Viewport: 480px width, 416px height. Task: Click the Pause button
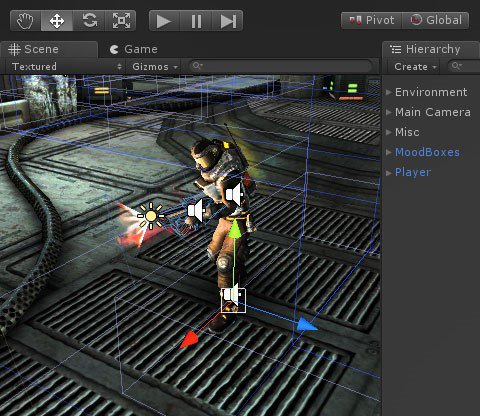click(x=196, y=21)
